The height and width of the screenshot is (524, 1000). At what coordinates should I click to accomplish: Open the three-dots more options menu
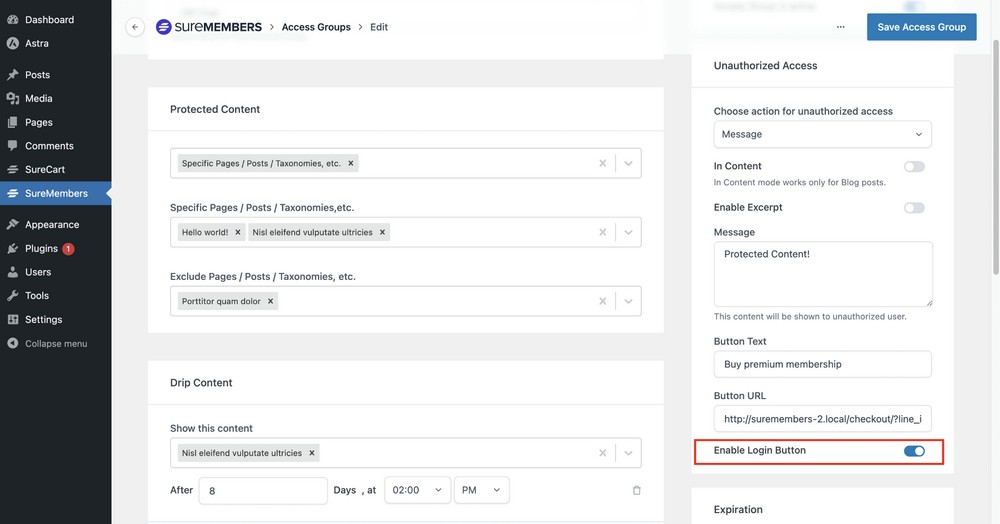[x=841, y=27]
